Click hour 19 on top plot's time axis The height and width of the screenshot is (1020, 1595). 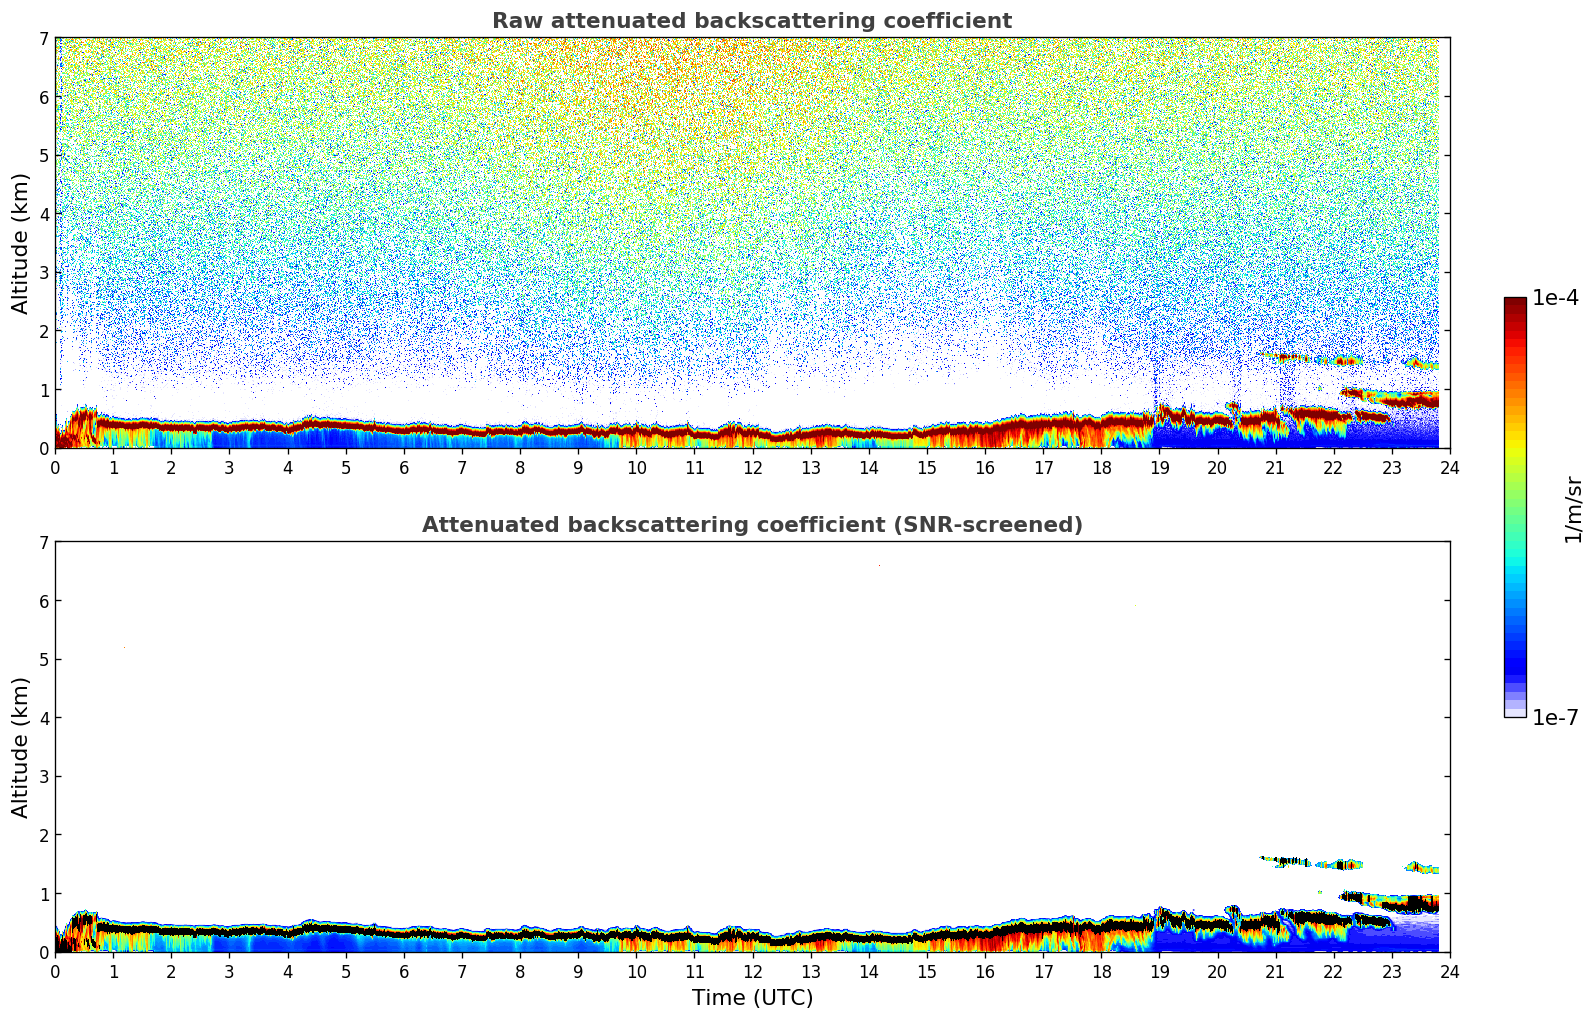[1159, 467]
